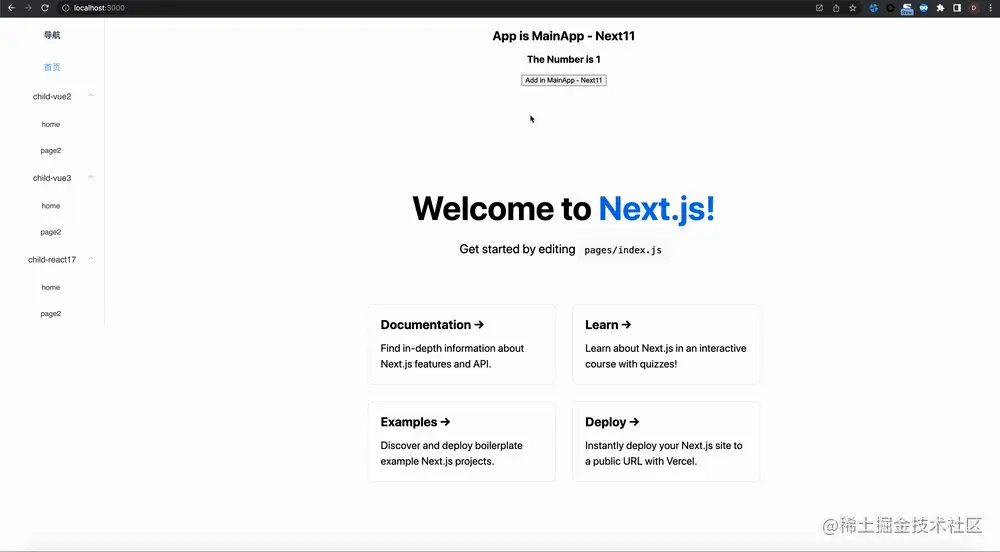Click the site info icon beside localhost
The image size is (1000, 552).
[66, 8]
